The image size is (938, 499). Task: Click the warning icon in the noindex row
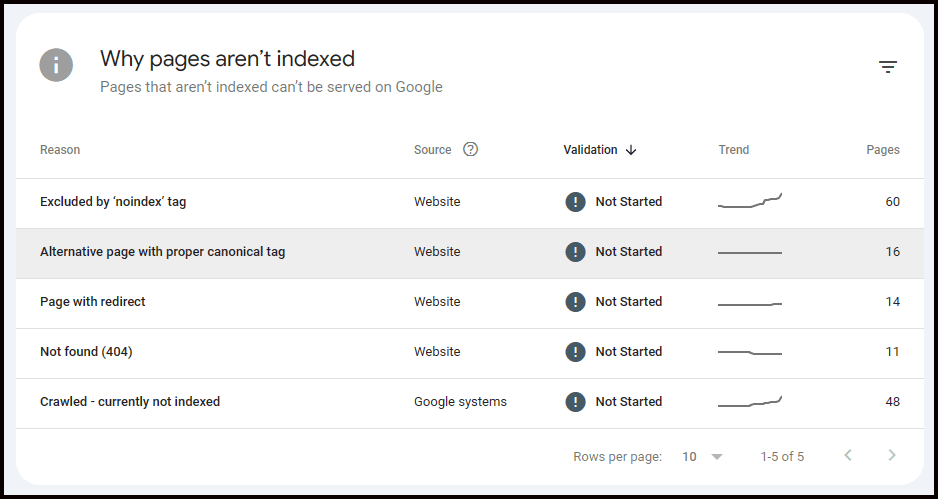click(575, 202)
